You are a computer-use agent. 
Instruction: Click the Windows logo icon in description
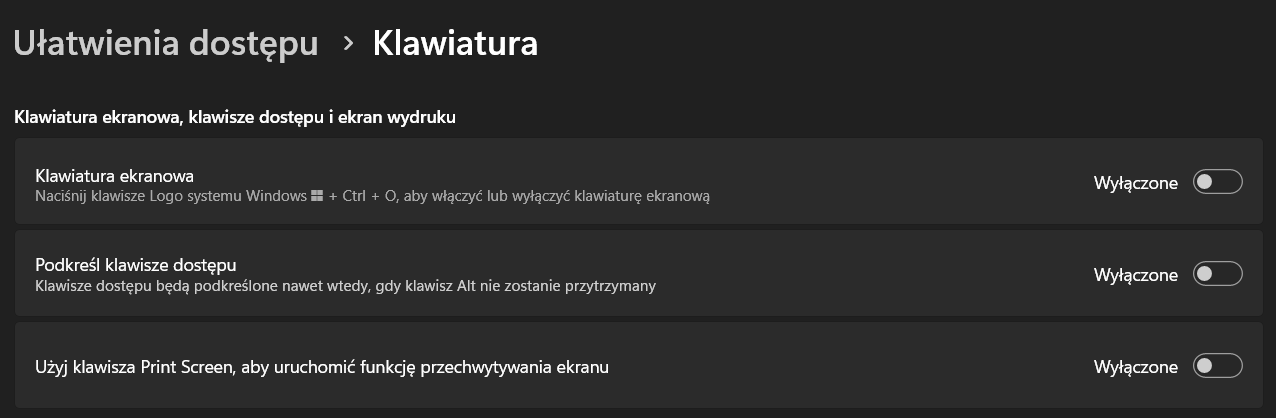pyautogui.click(x=317, y=197)
